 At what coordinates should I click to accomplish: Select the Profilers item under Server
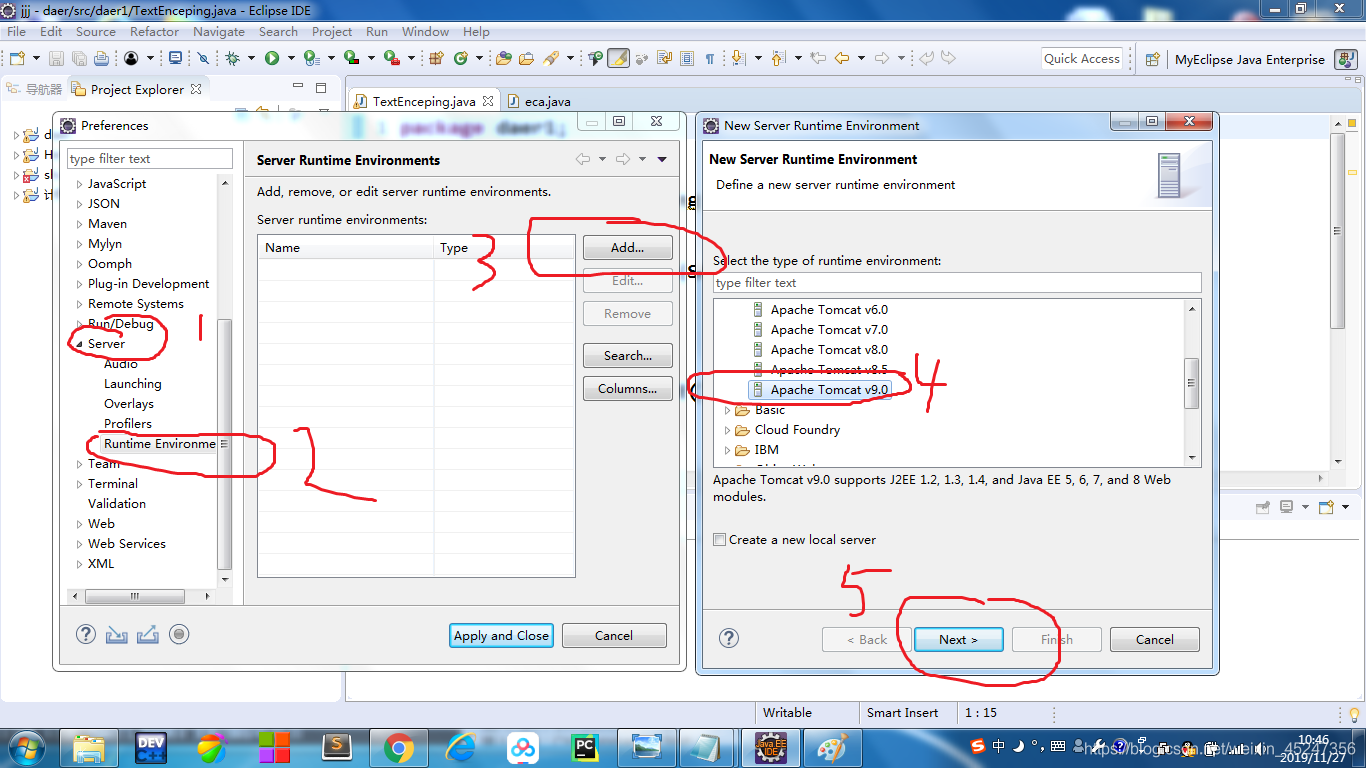128,424
